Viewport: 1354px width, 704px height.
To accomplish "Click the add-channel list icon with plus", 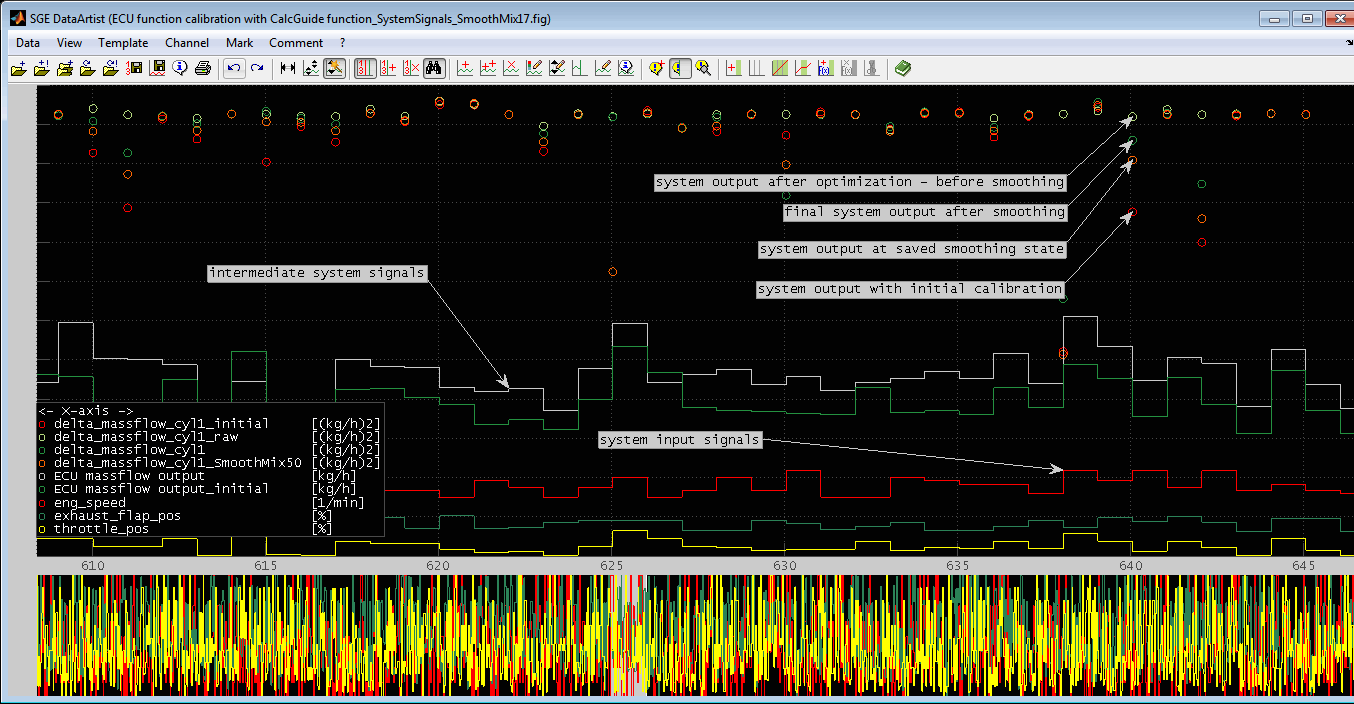I will point(388,68).
